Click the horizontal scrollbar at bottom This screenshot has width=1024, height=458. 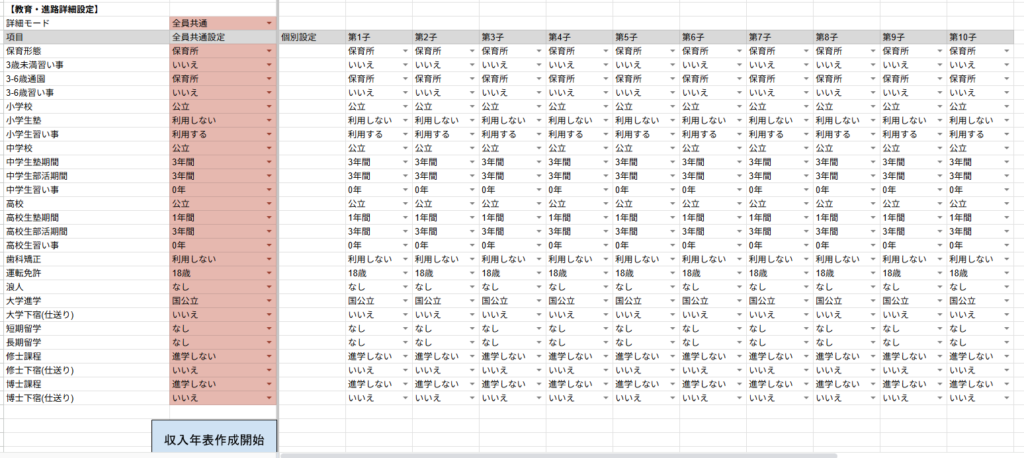coord(600,454)
